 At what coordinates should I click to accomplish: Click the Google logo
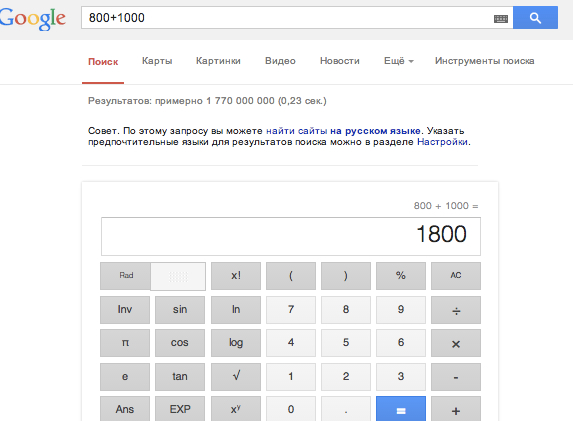coord(32,18)
